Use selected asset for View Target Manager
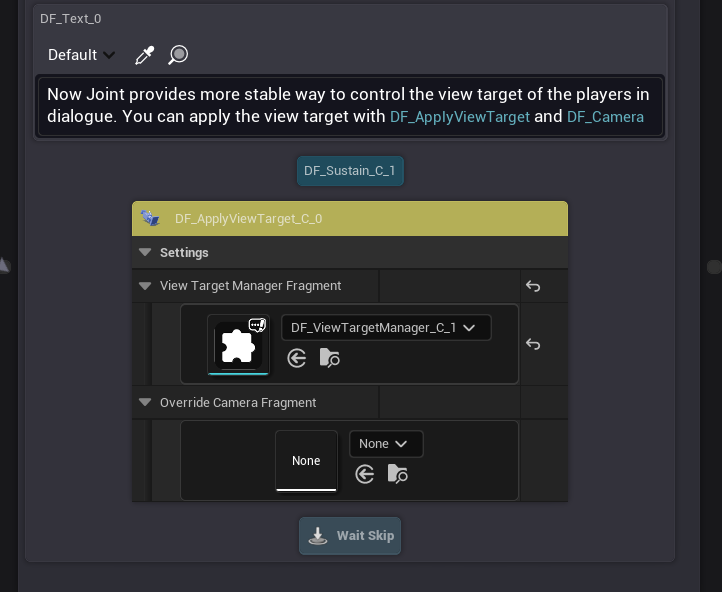This screenshot has height=592, width=722. tap(297, 358)
